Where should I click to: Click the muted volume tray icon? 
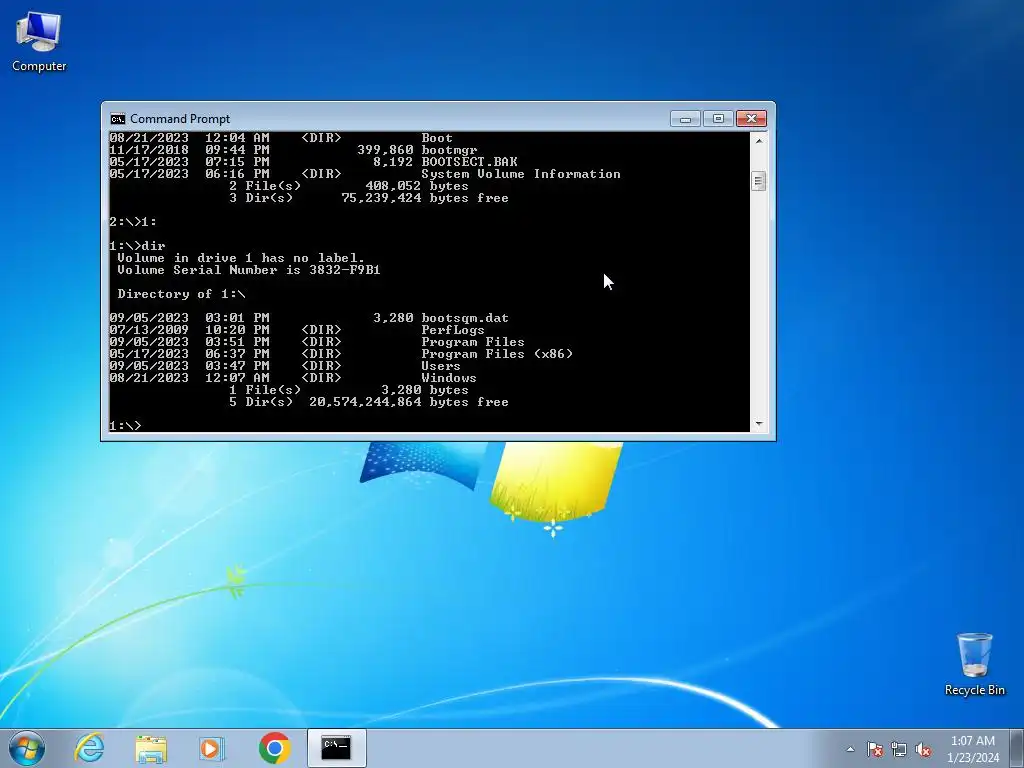point(923,749)
